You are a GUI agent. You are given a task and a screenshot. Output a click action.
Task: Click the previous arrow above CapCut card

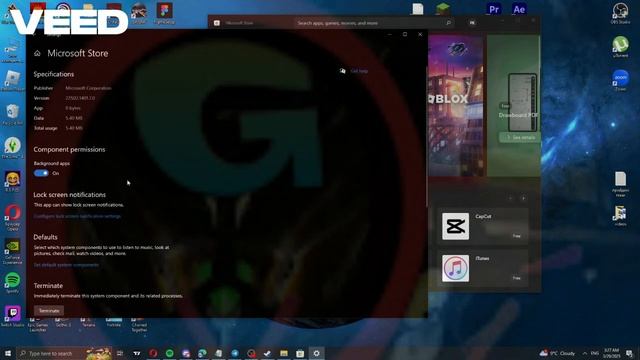pyautogui.click(x=511, y=198)
